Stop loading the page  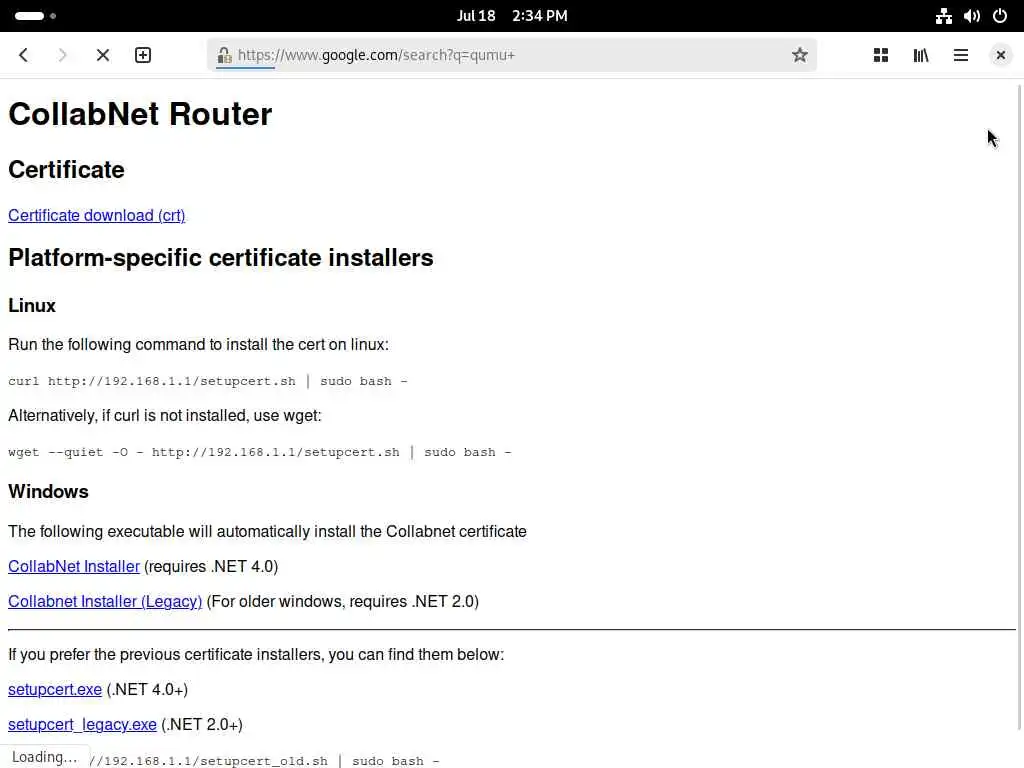click(x=103, y=55)
